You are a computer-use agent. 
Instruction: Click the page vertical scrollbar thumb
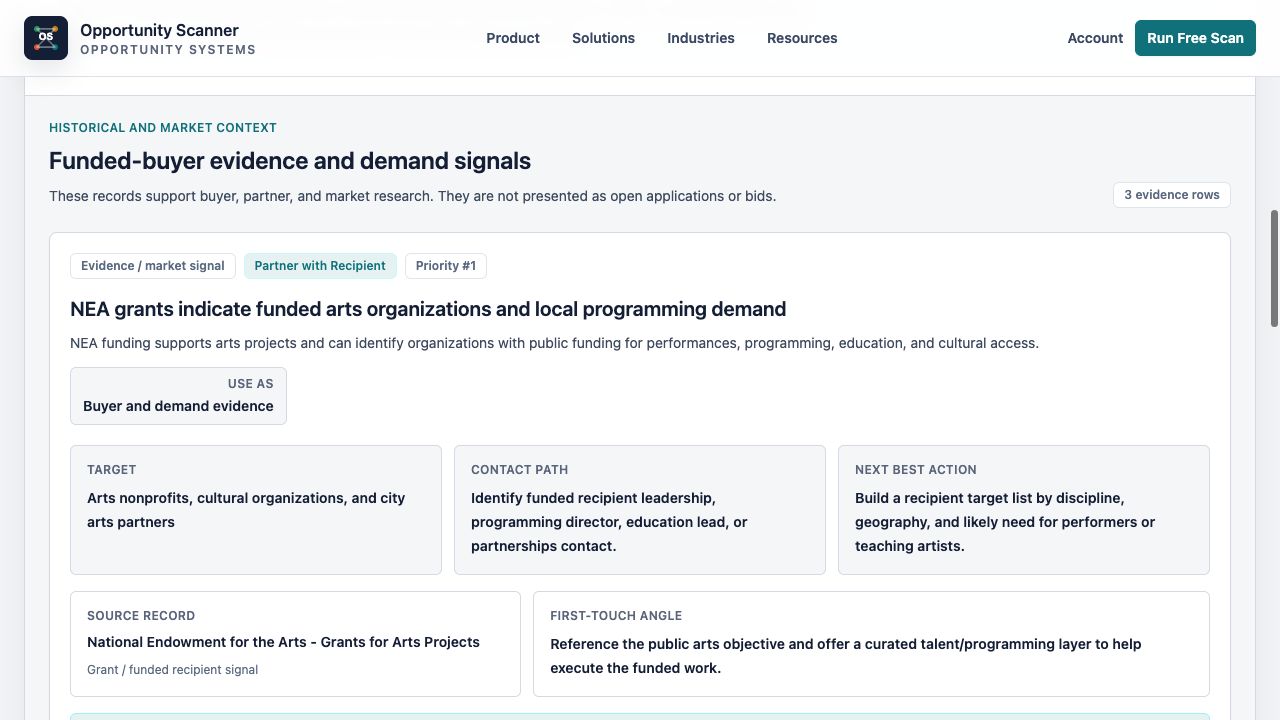tap(1274, 268)
